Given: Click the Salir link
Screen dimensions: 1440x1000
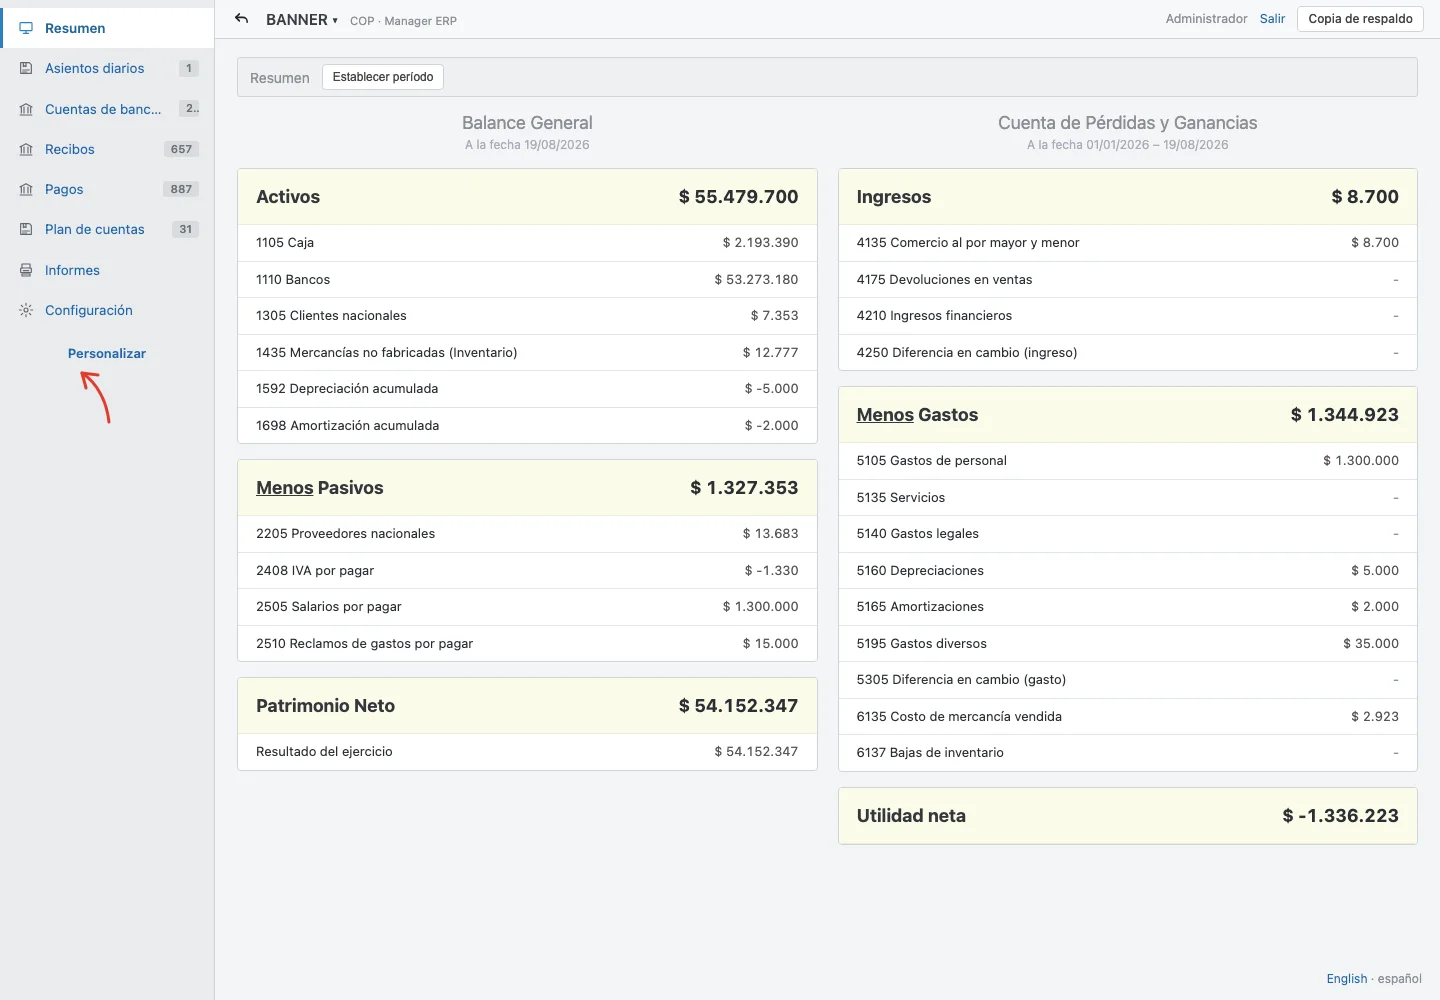Looking at the screenshot, I should tap(1272, 19).
